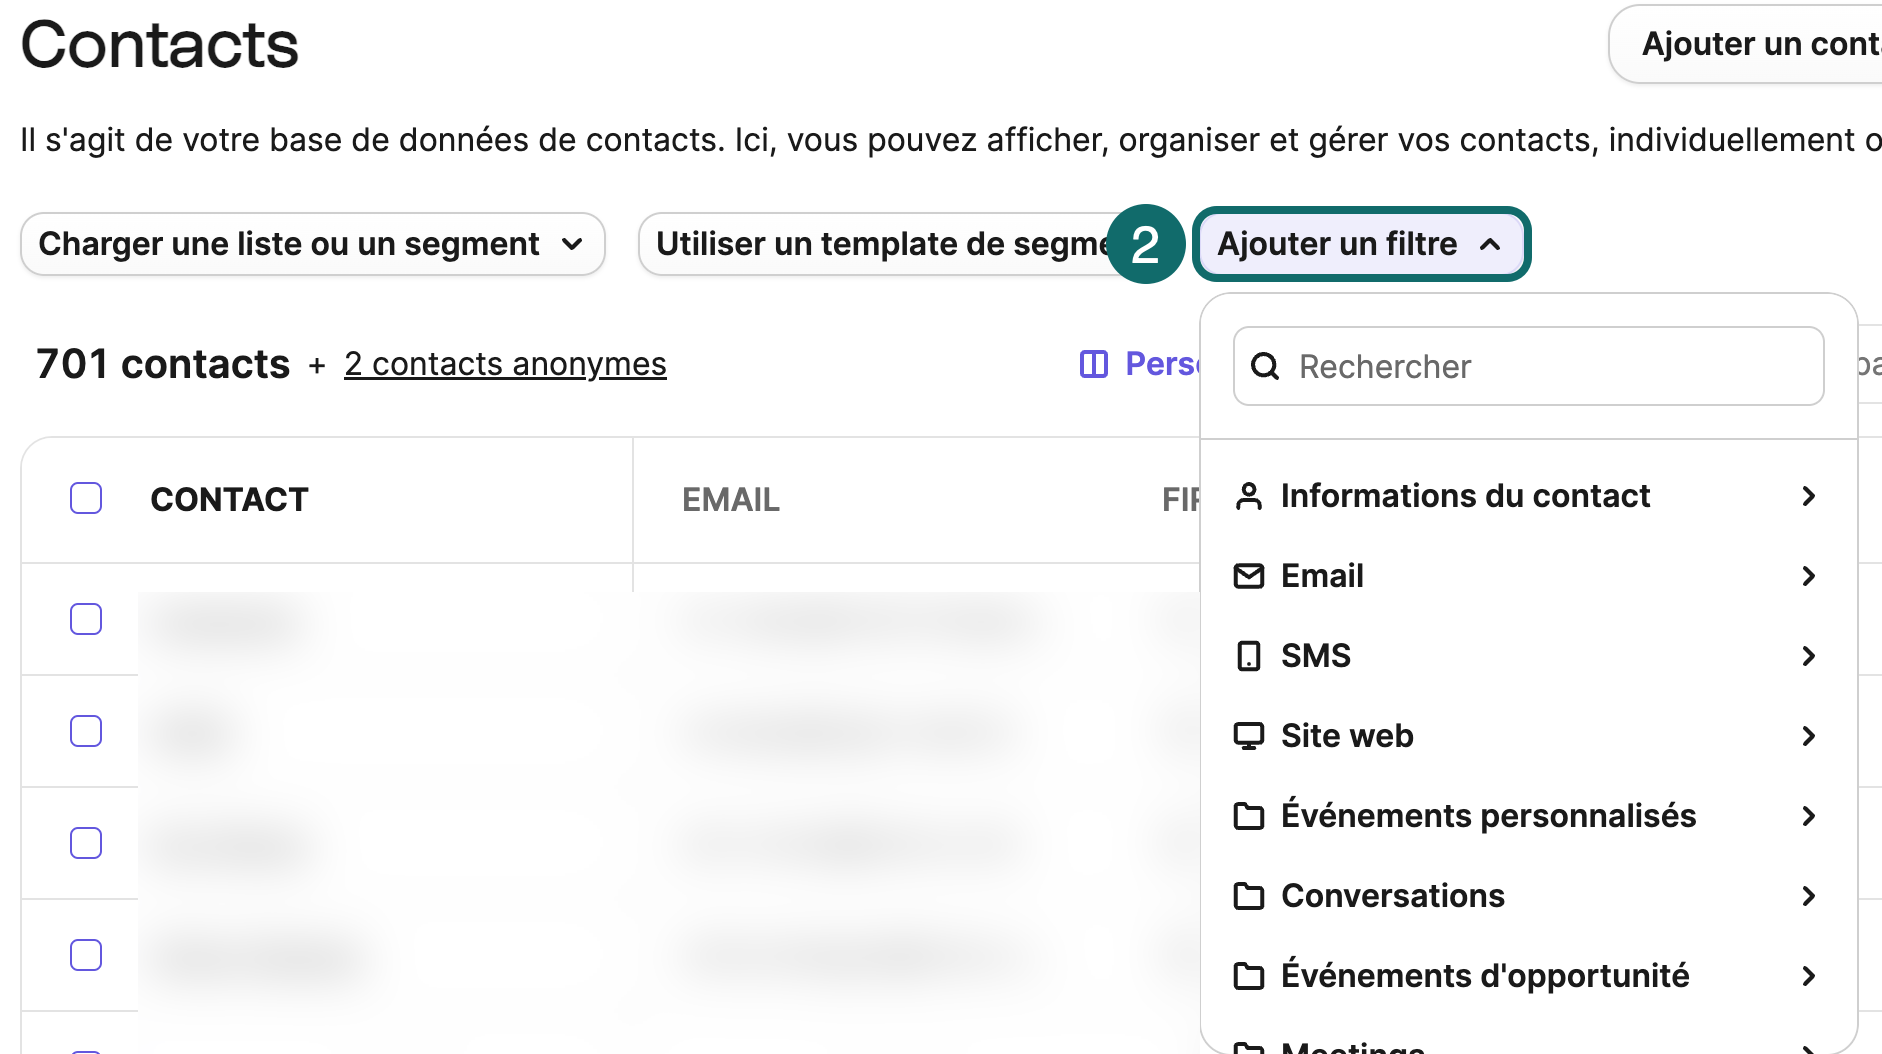The width and height of the screenshot is (1882, 1054).
Task: Expand the SMS filter chevron
Action: [1808, 656]
